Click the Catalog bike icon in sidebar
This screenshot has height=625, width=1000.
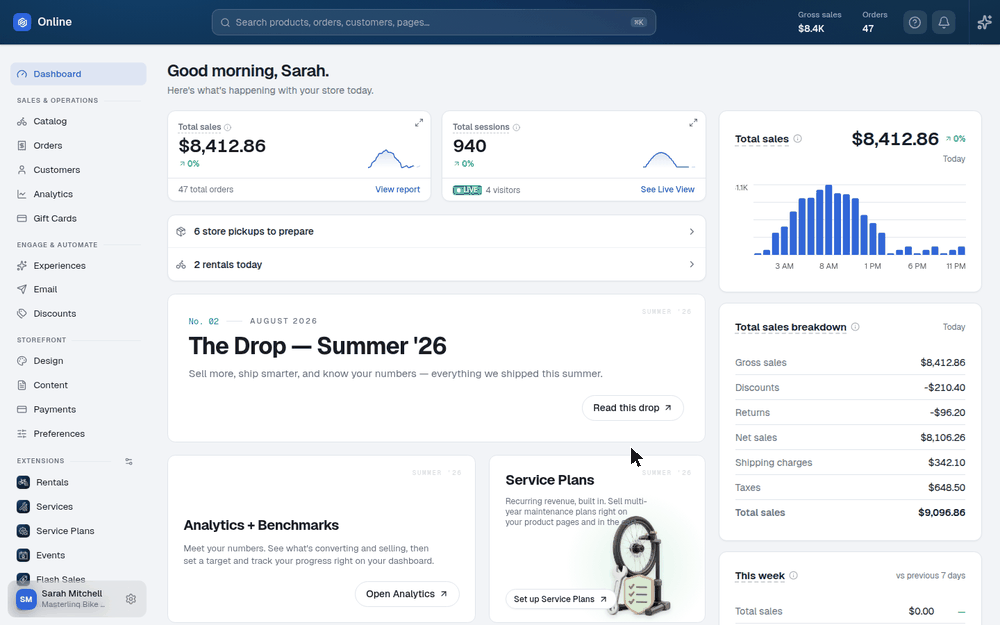22,121
